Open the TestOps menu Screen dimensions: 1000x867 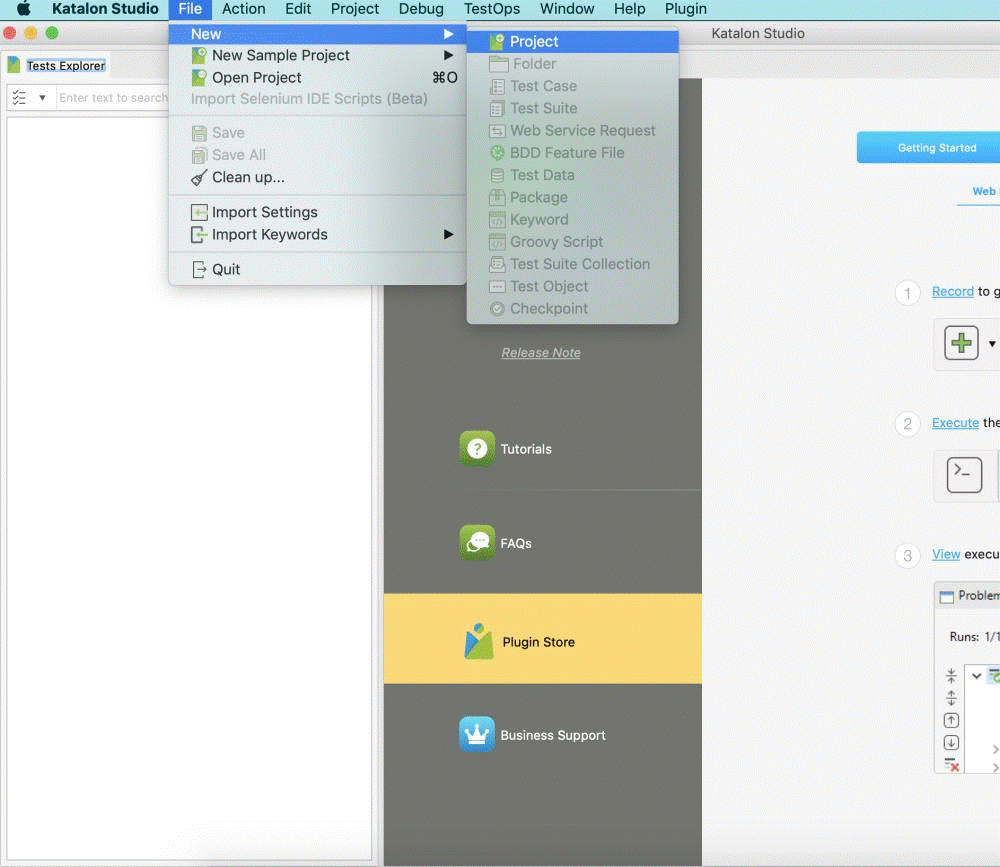click(x=492, y=9)
